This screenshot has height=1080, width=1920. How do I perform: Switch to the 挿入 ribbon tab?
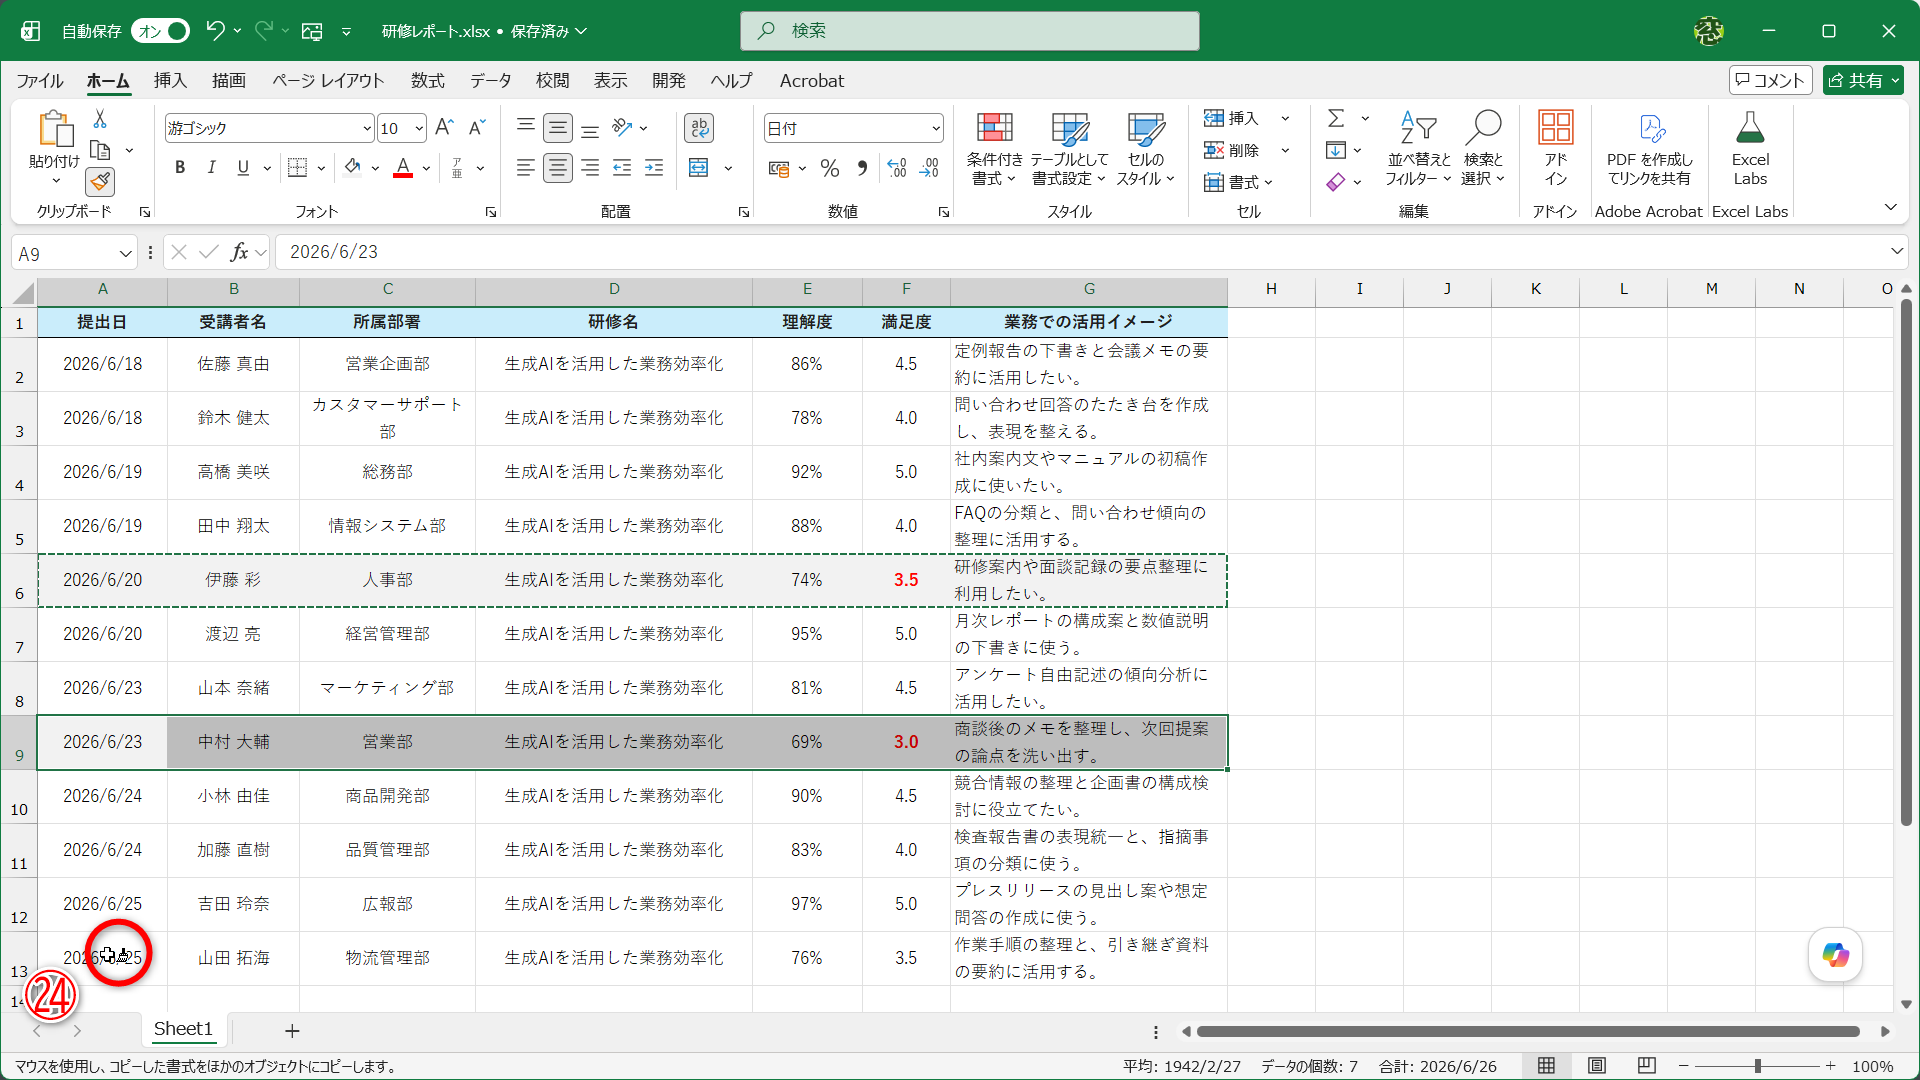pyautogui.click(x=170, y=81)
